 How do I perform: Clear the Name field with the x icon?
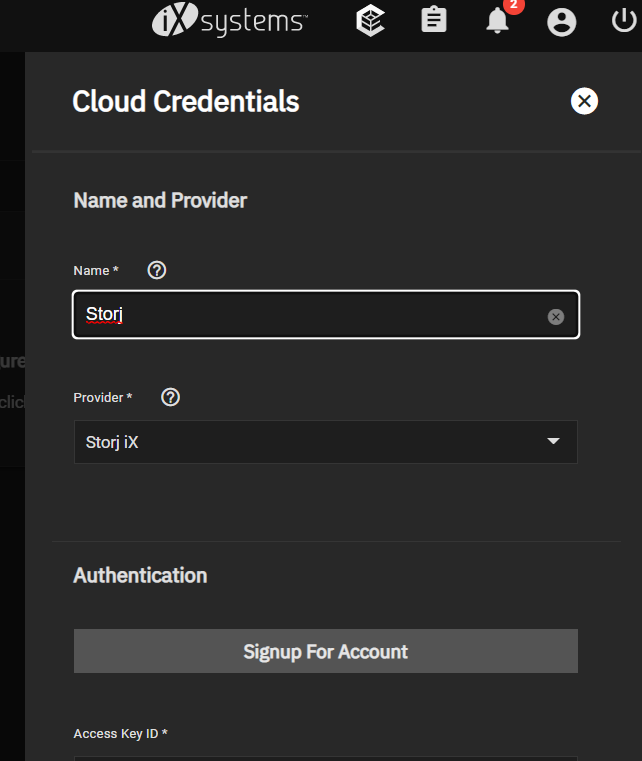[x=556, y=316]
